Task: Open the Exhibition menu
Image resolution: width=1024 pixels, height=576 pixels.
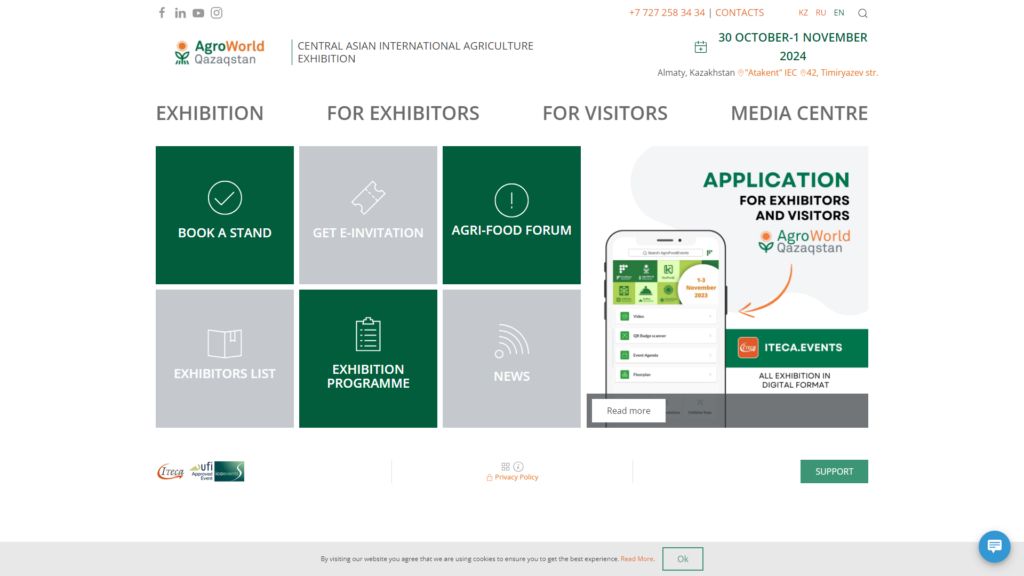Action: coord(210,113)
